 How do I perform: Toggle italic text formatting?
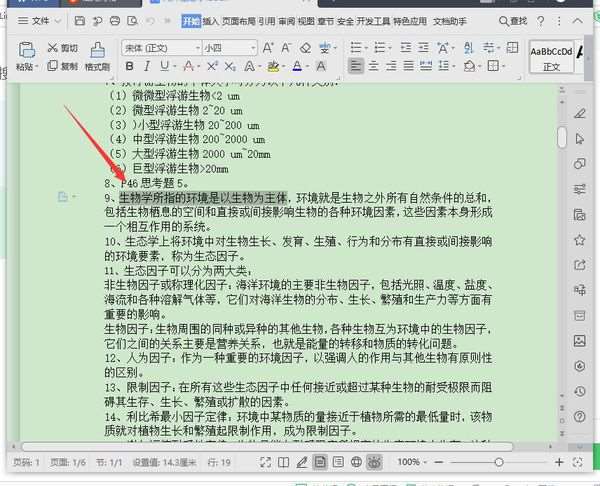coord(147,66)
